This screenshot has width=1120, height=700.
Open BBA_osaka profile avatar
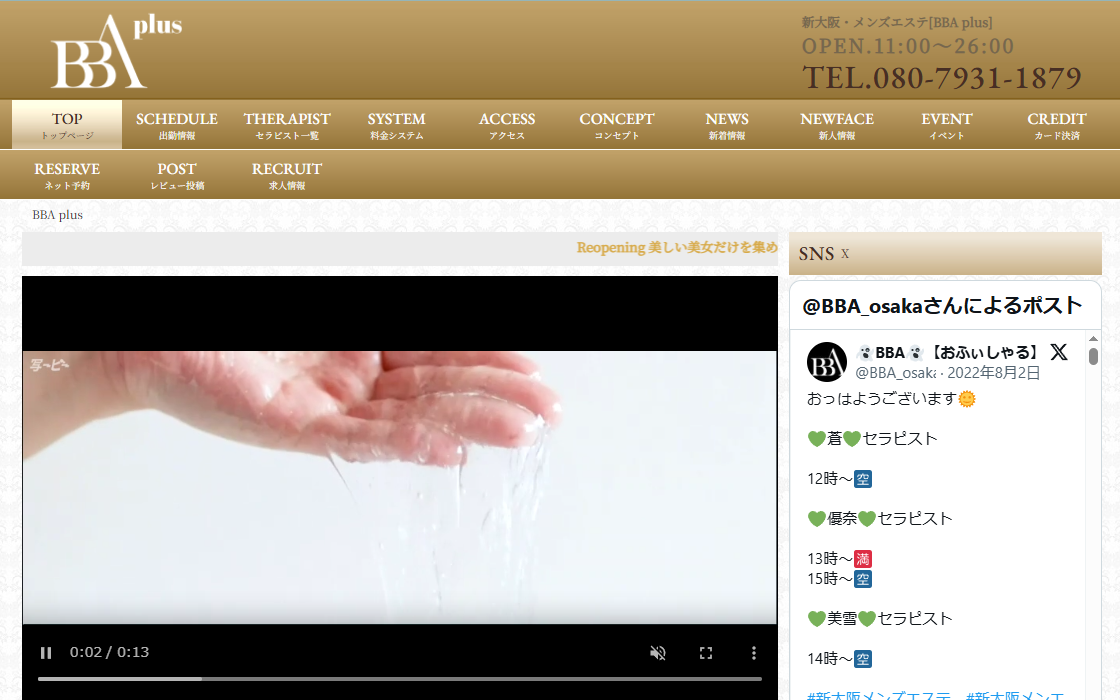tap(826, 362)
